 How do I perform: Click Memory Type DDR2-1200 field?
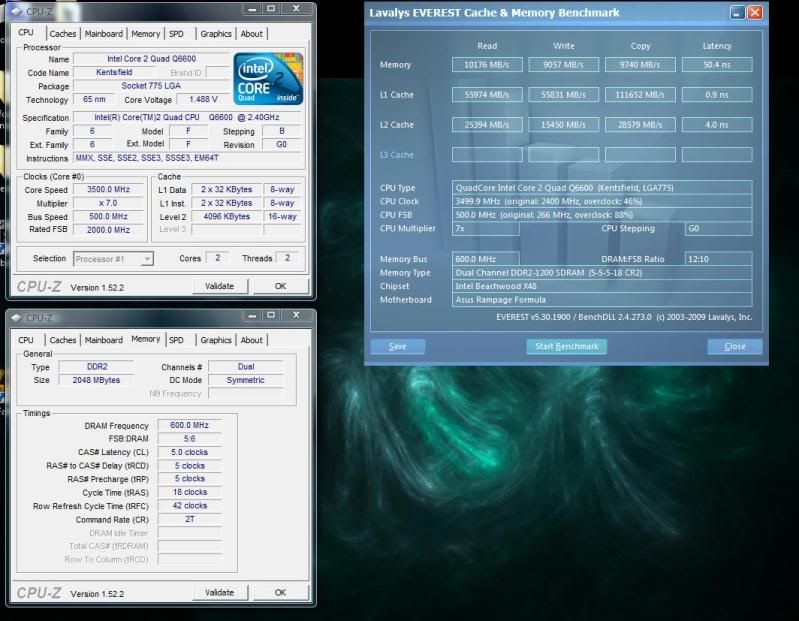click(602, 273)
